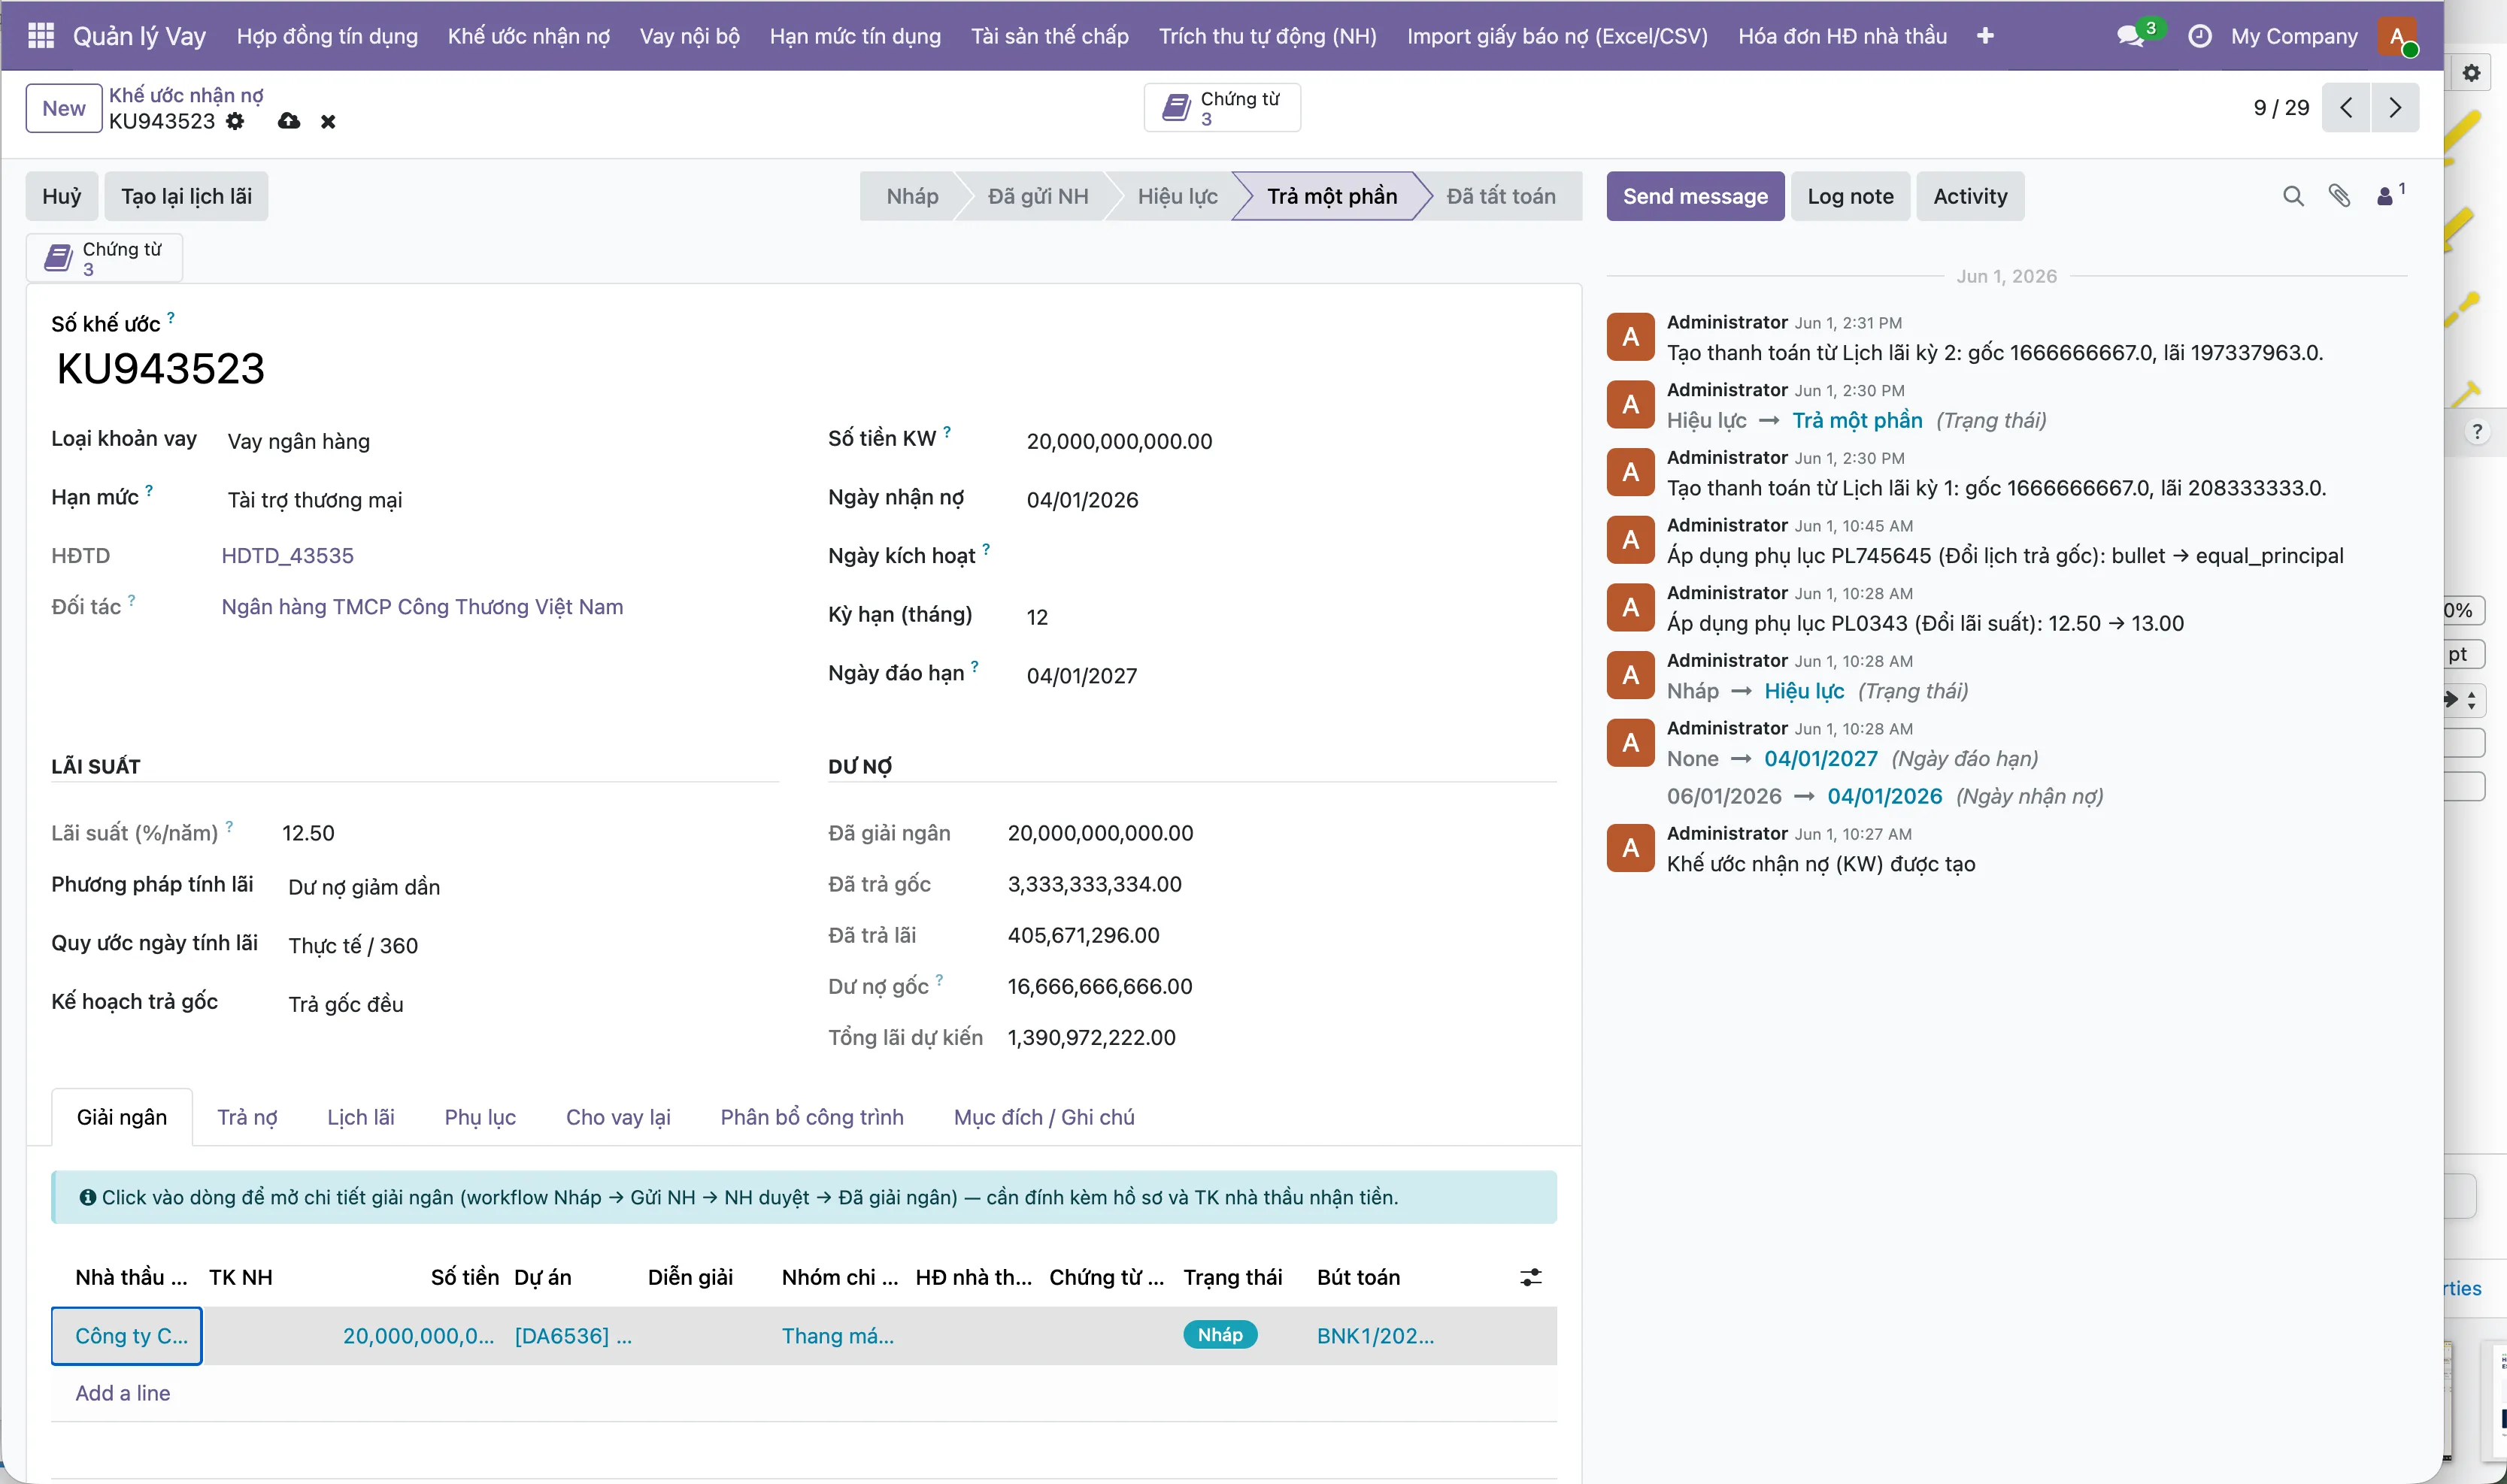
Task: Go to next record arrow
Action: pyautogui.click(x=2395, y=108)
